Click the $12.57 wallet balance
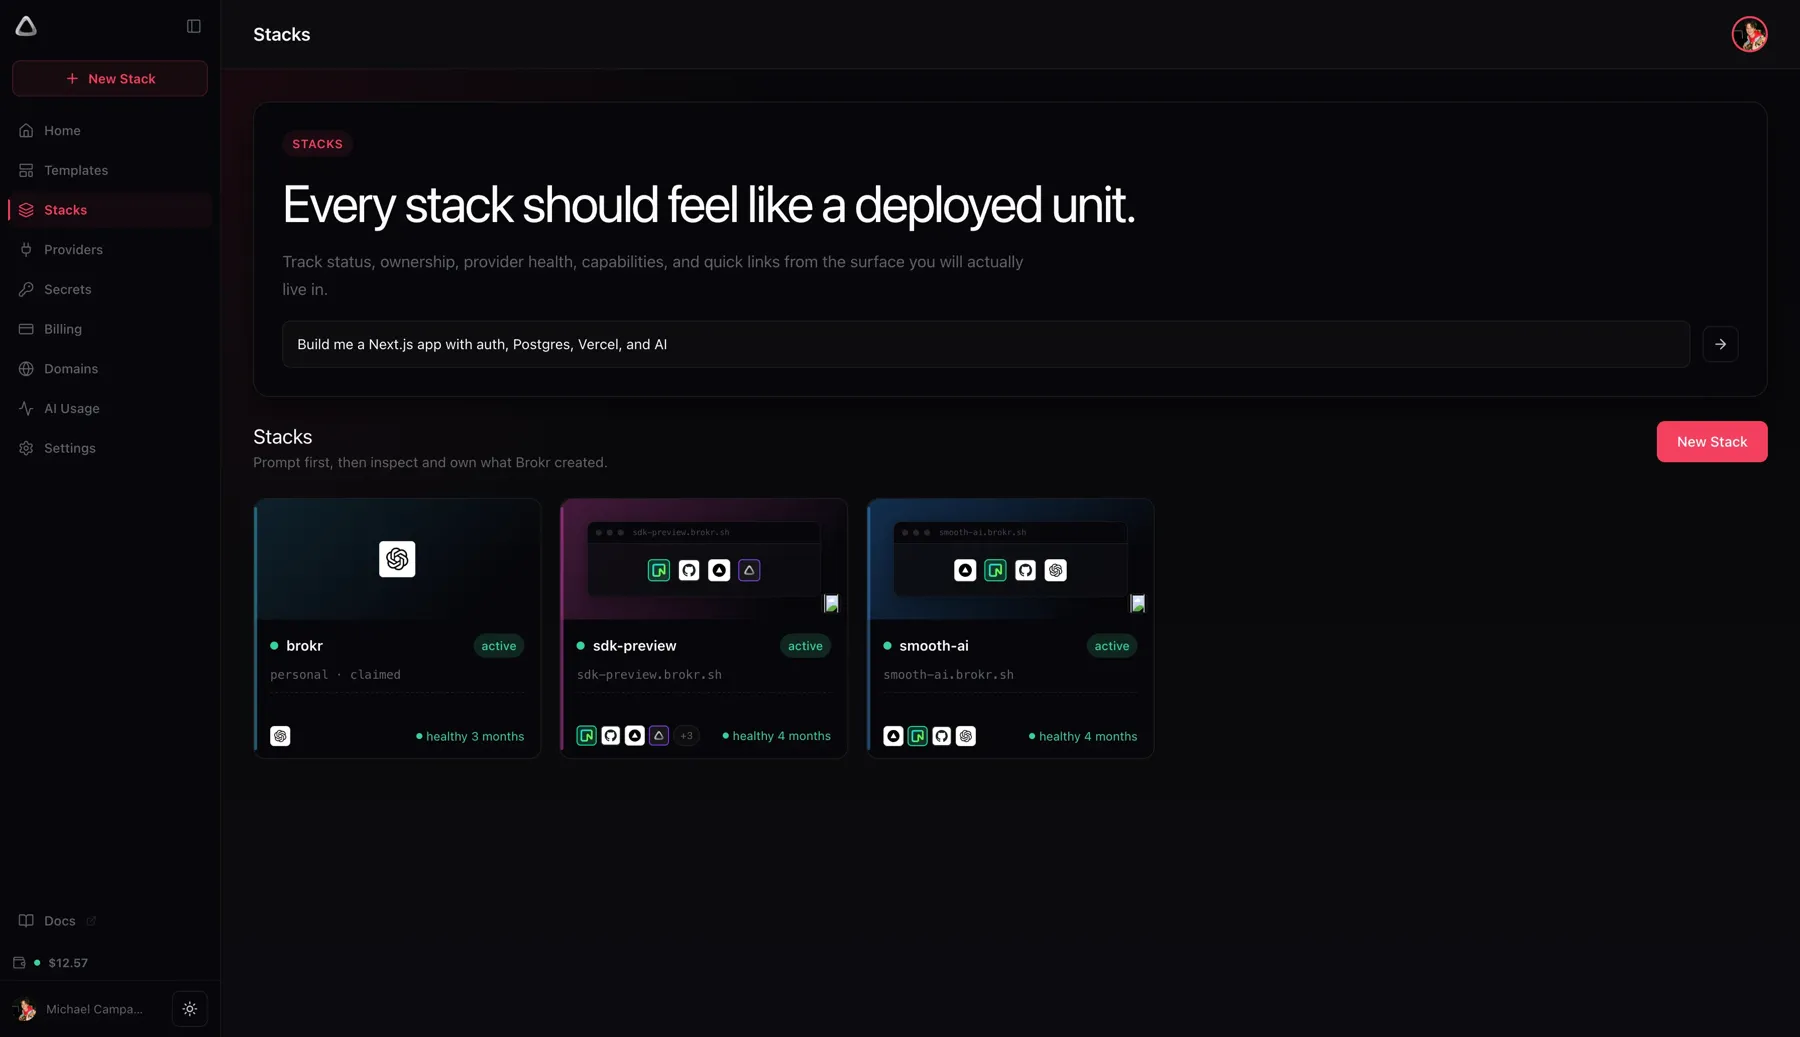Screen dimensions: 1800x1037 point(51,963)
